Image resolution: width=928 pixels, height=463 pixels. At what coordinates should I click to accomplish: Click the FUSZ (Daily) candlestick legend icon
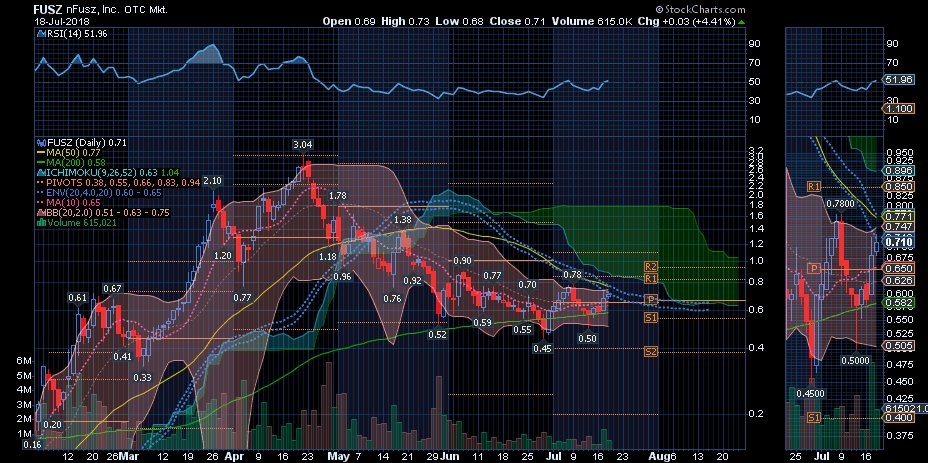[x=41, y=143]
